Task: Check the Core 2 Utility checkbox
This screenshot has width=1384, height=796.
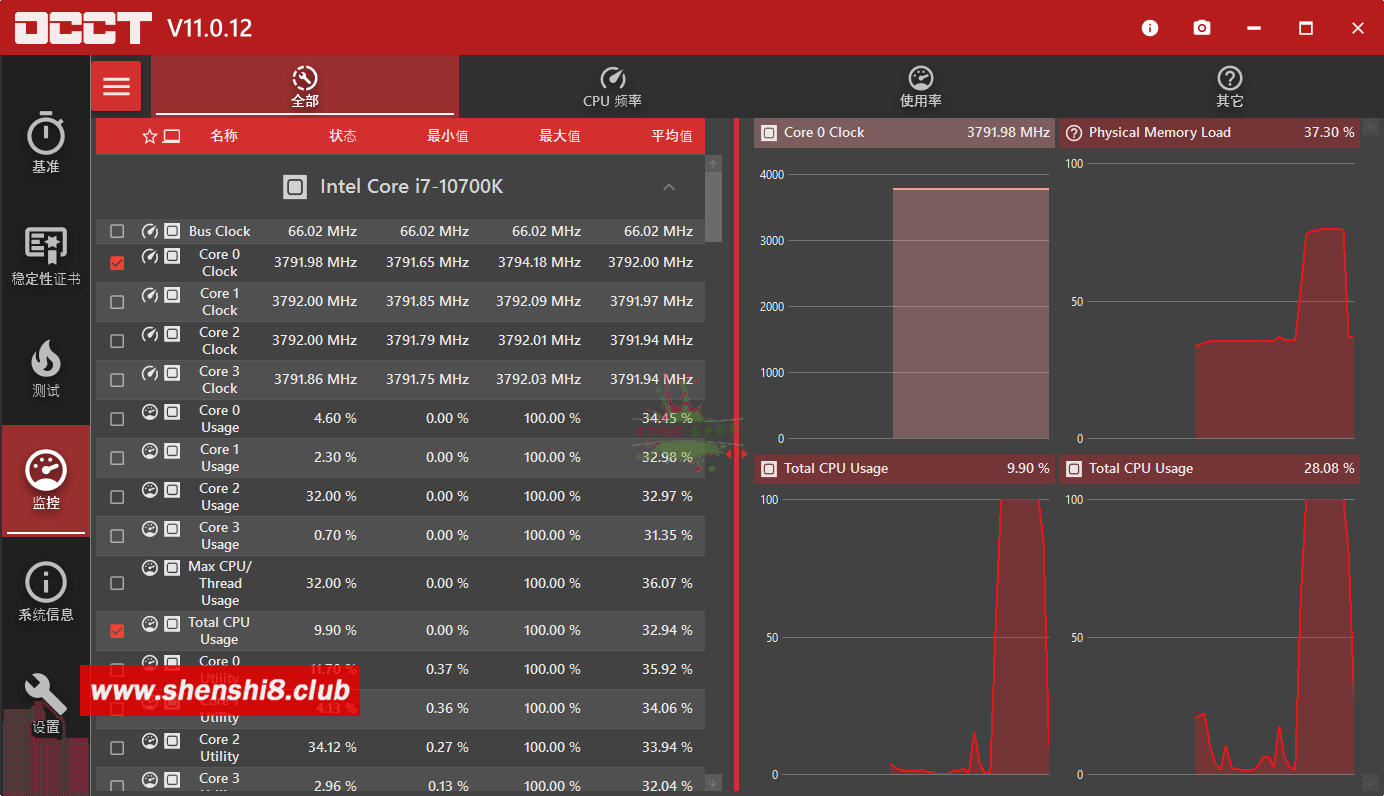Action: point(117,748)
